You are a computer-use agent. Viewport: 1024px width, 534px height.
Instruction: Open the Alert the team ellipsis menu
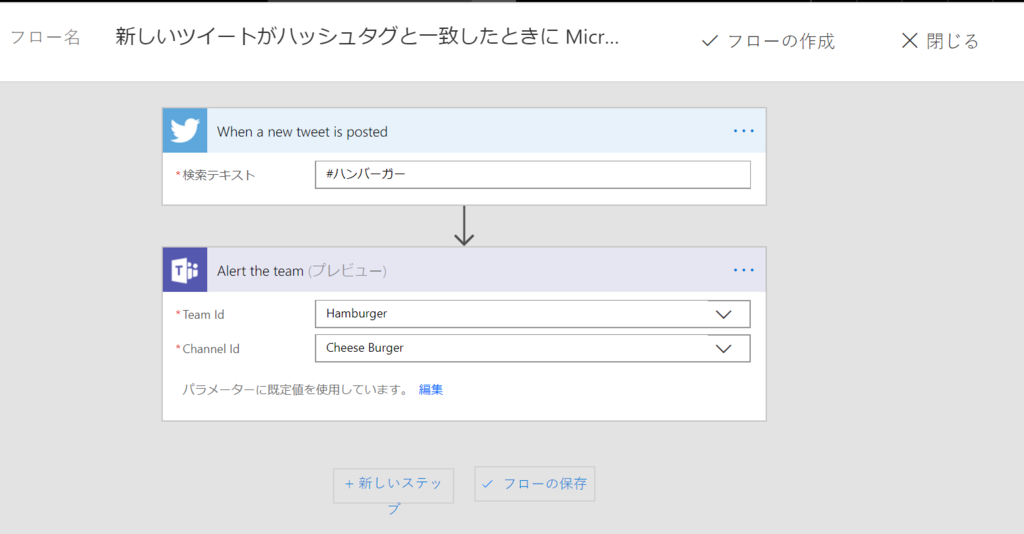click(743, 270)
